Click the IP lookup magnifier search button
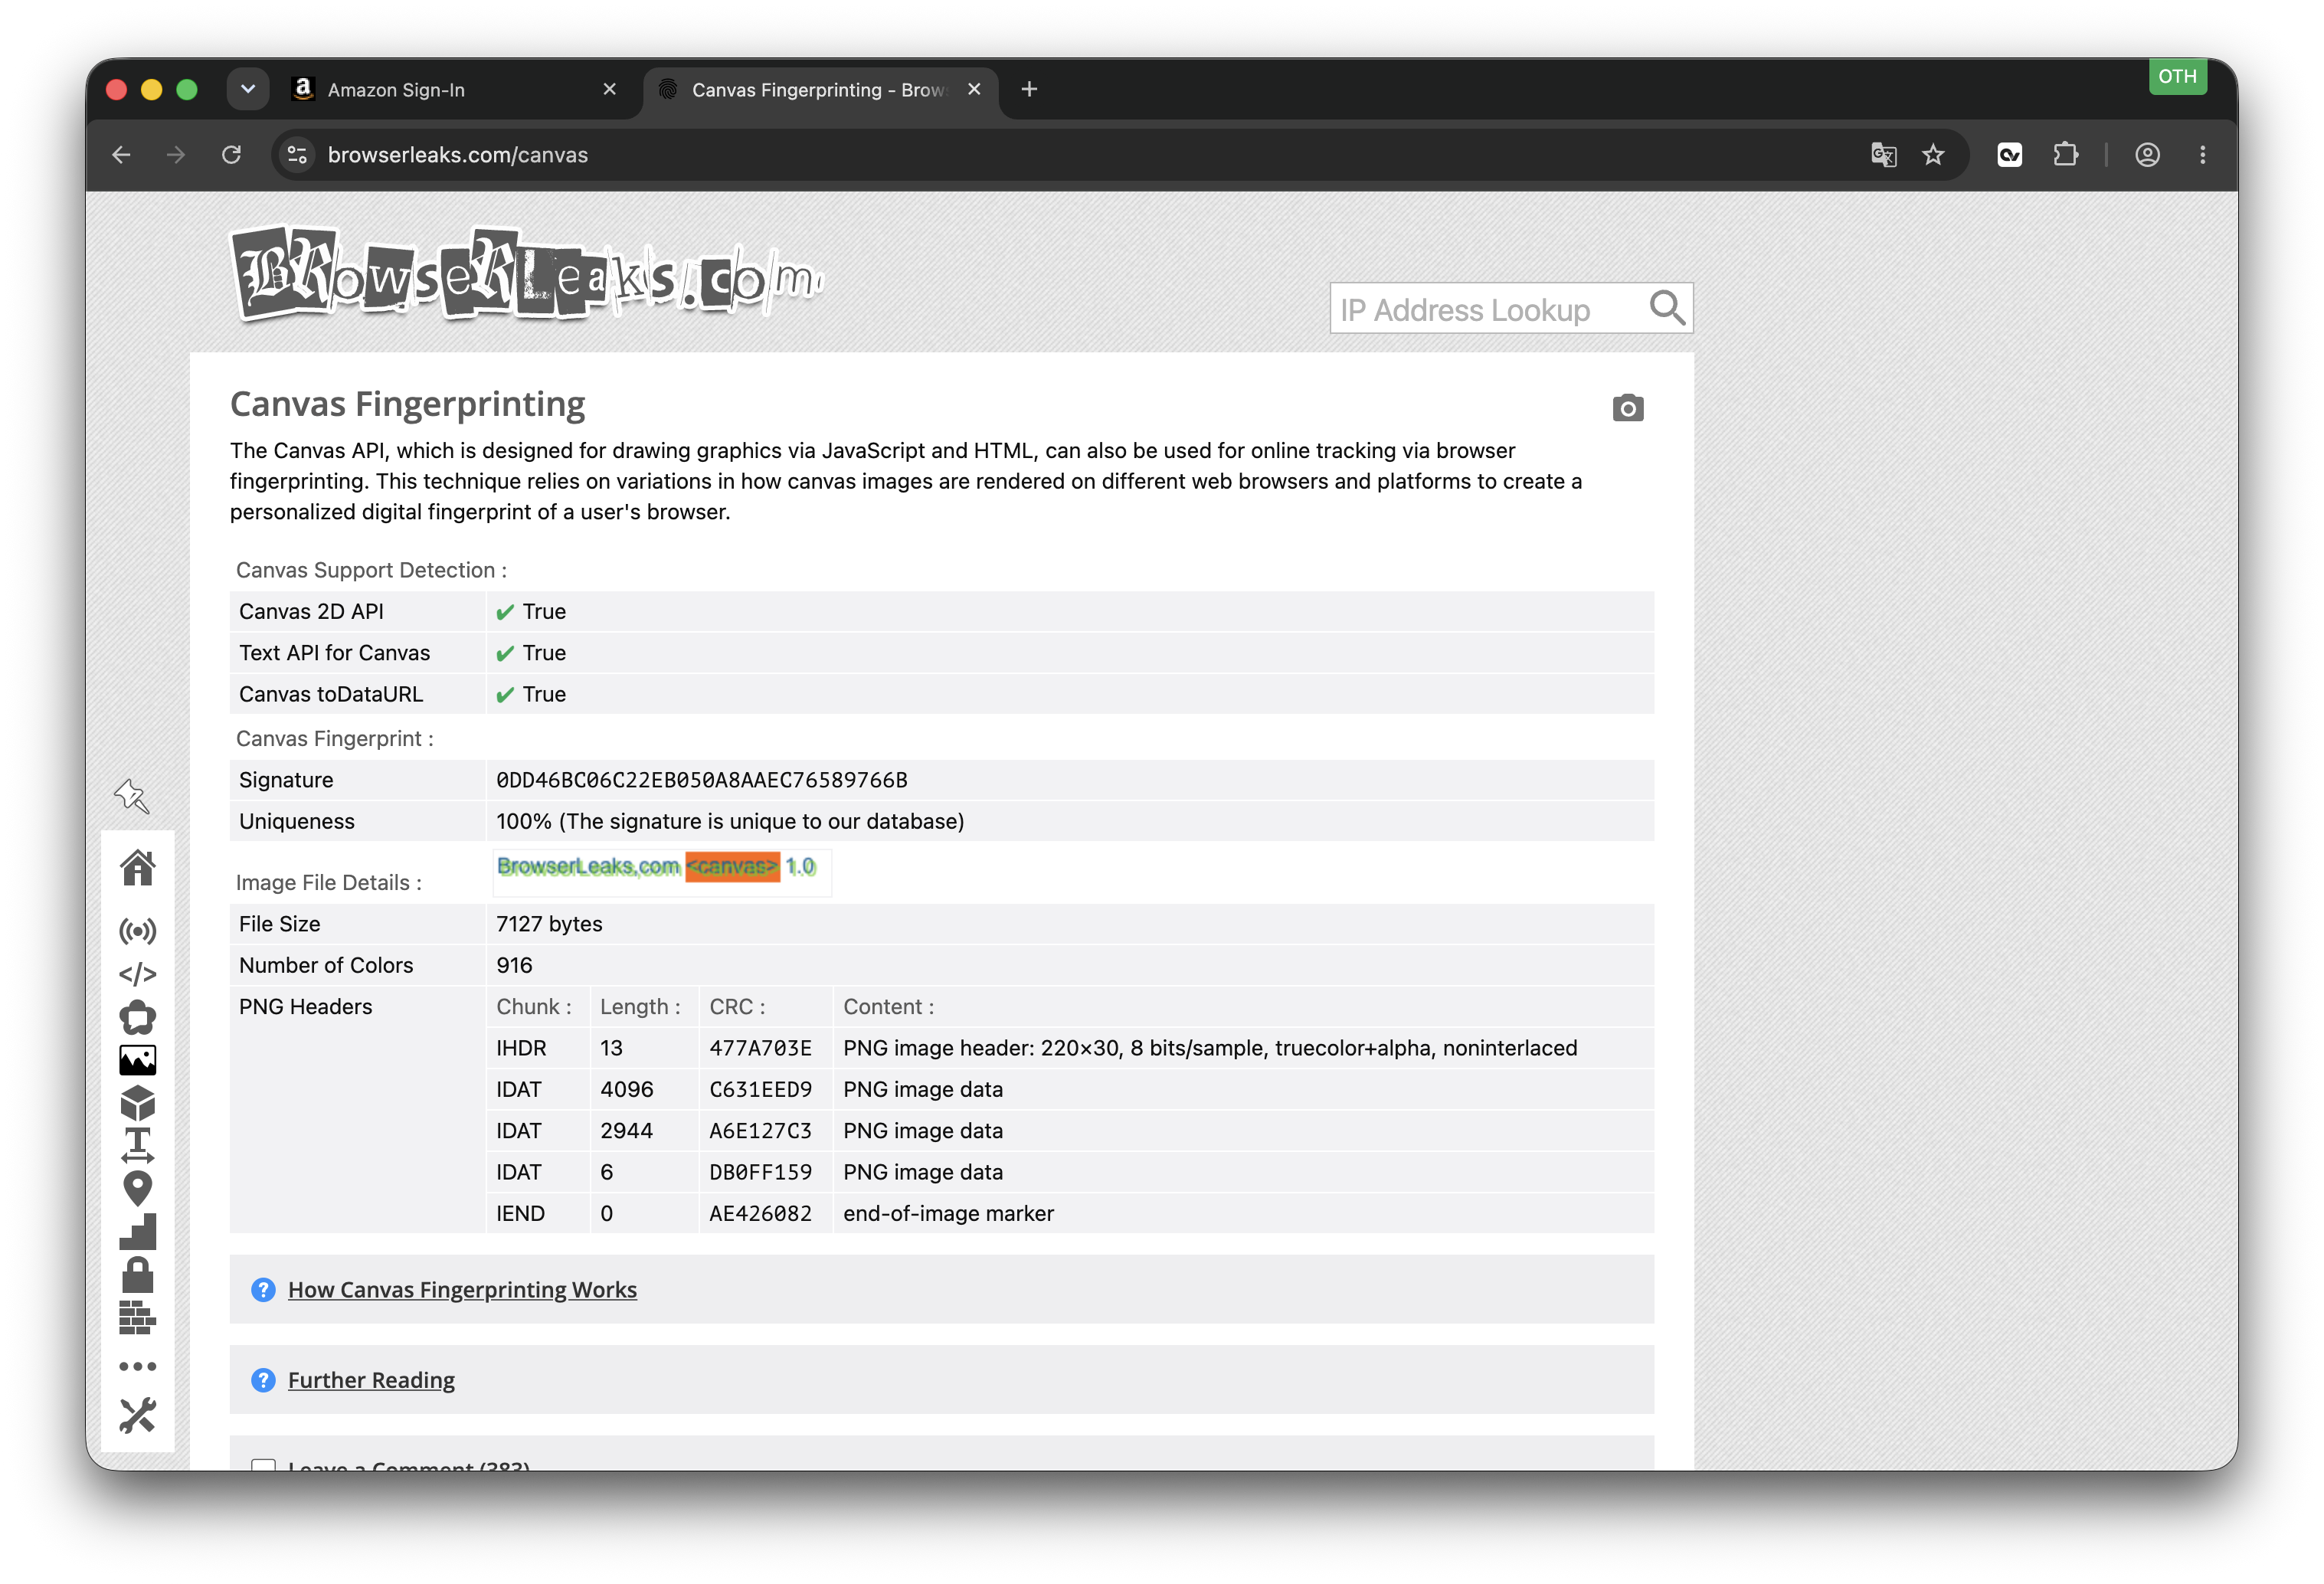 (1666, 308)
